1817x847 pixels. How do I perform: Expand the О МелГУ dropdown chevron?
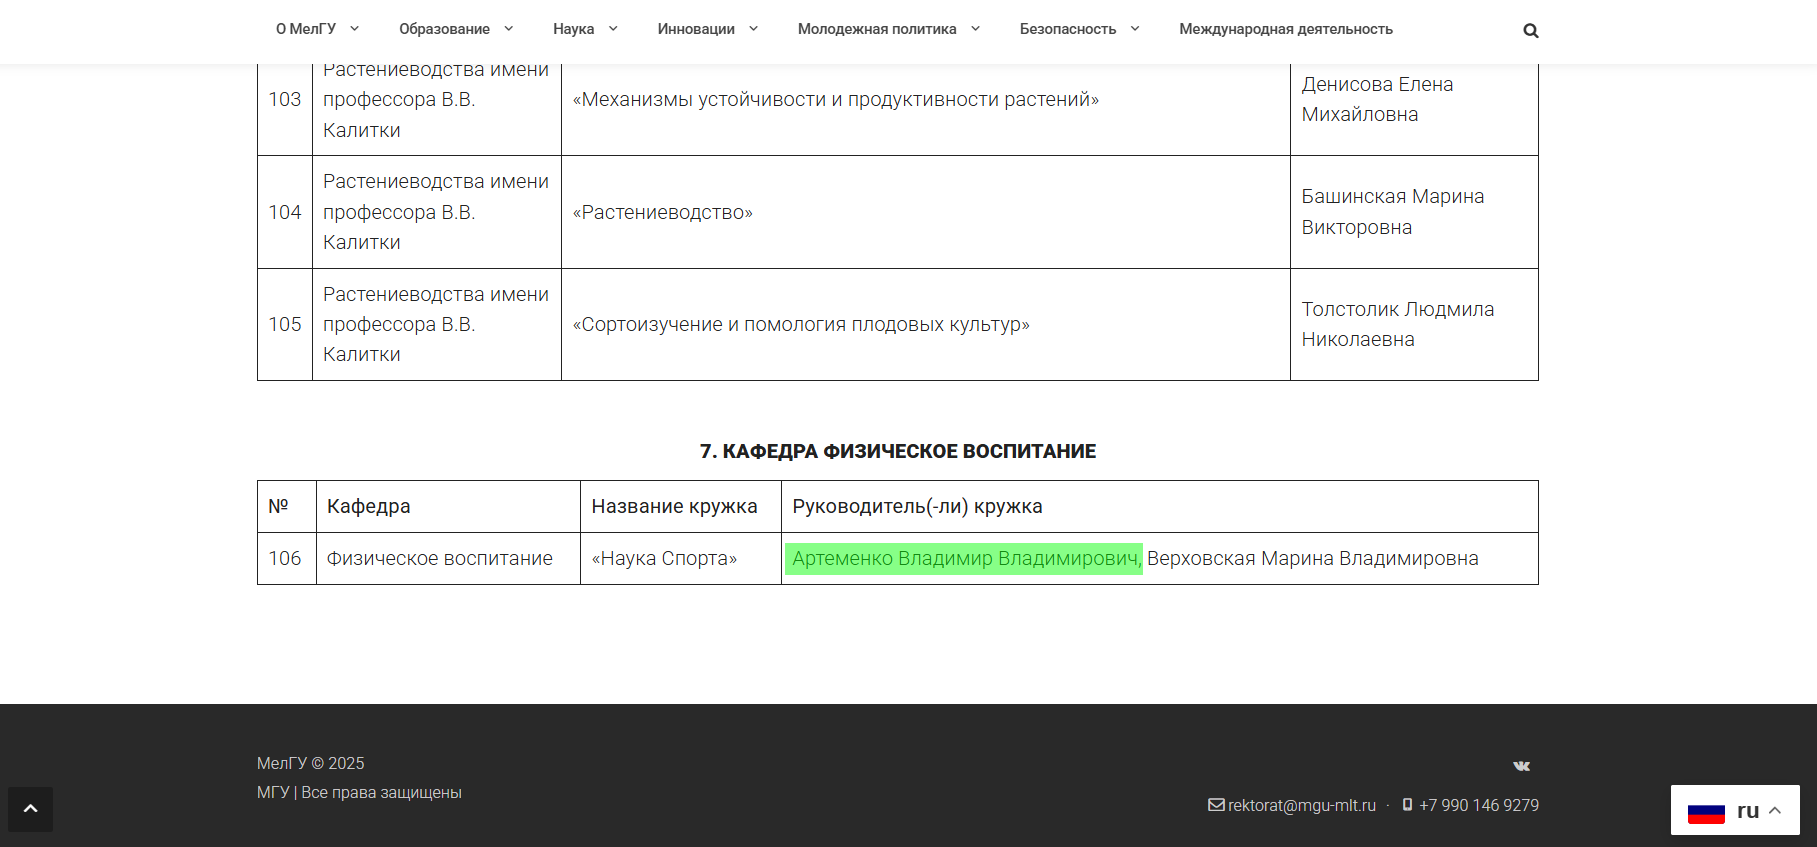pyautogui.click(x=354, y=29)
